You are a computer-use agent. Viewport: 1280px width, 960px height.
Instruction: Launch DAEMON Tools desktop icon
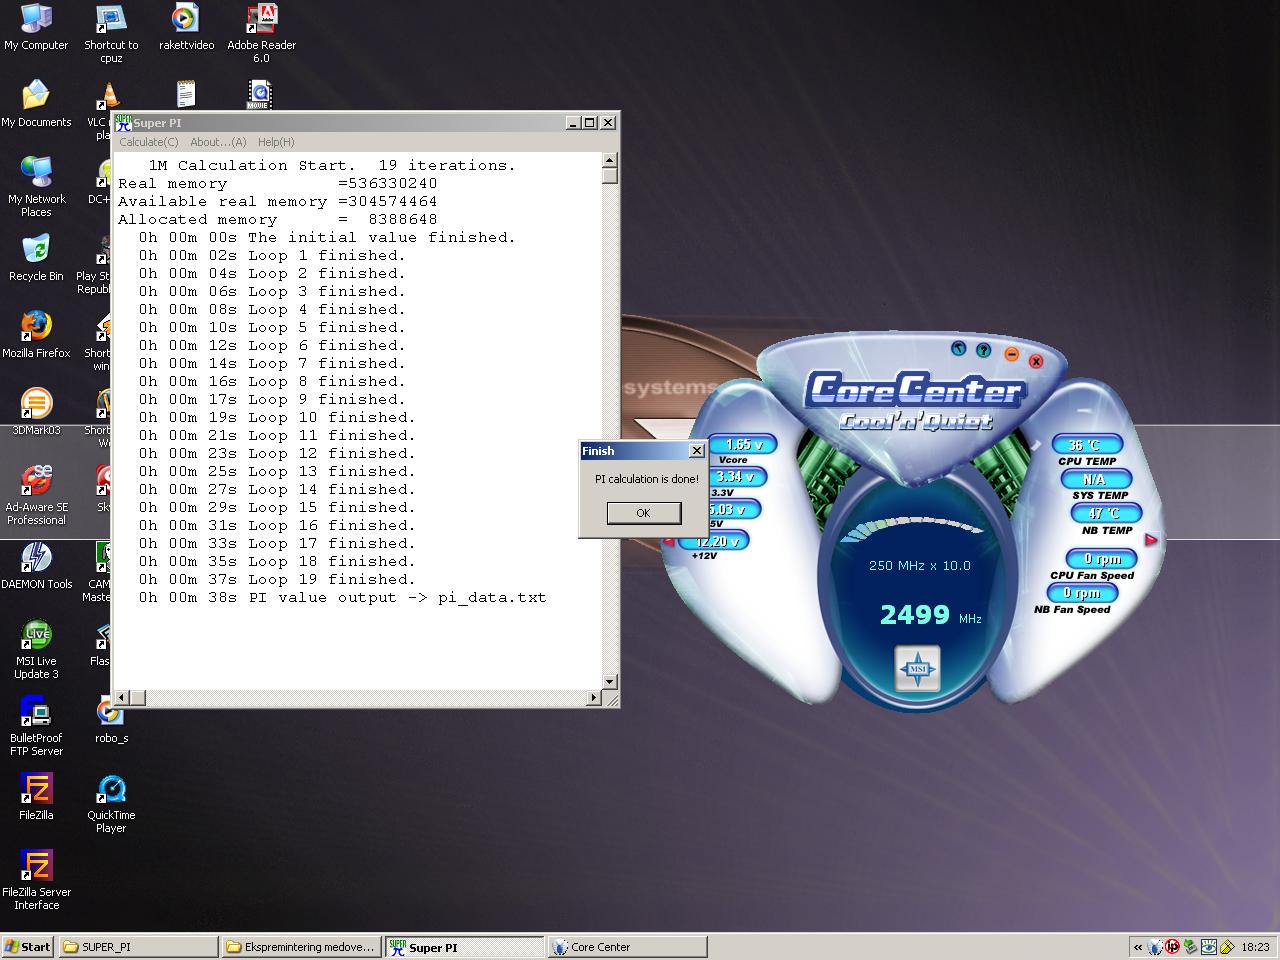tap(36, 566)
